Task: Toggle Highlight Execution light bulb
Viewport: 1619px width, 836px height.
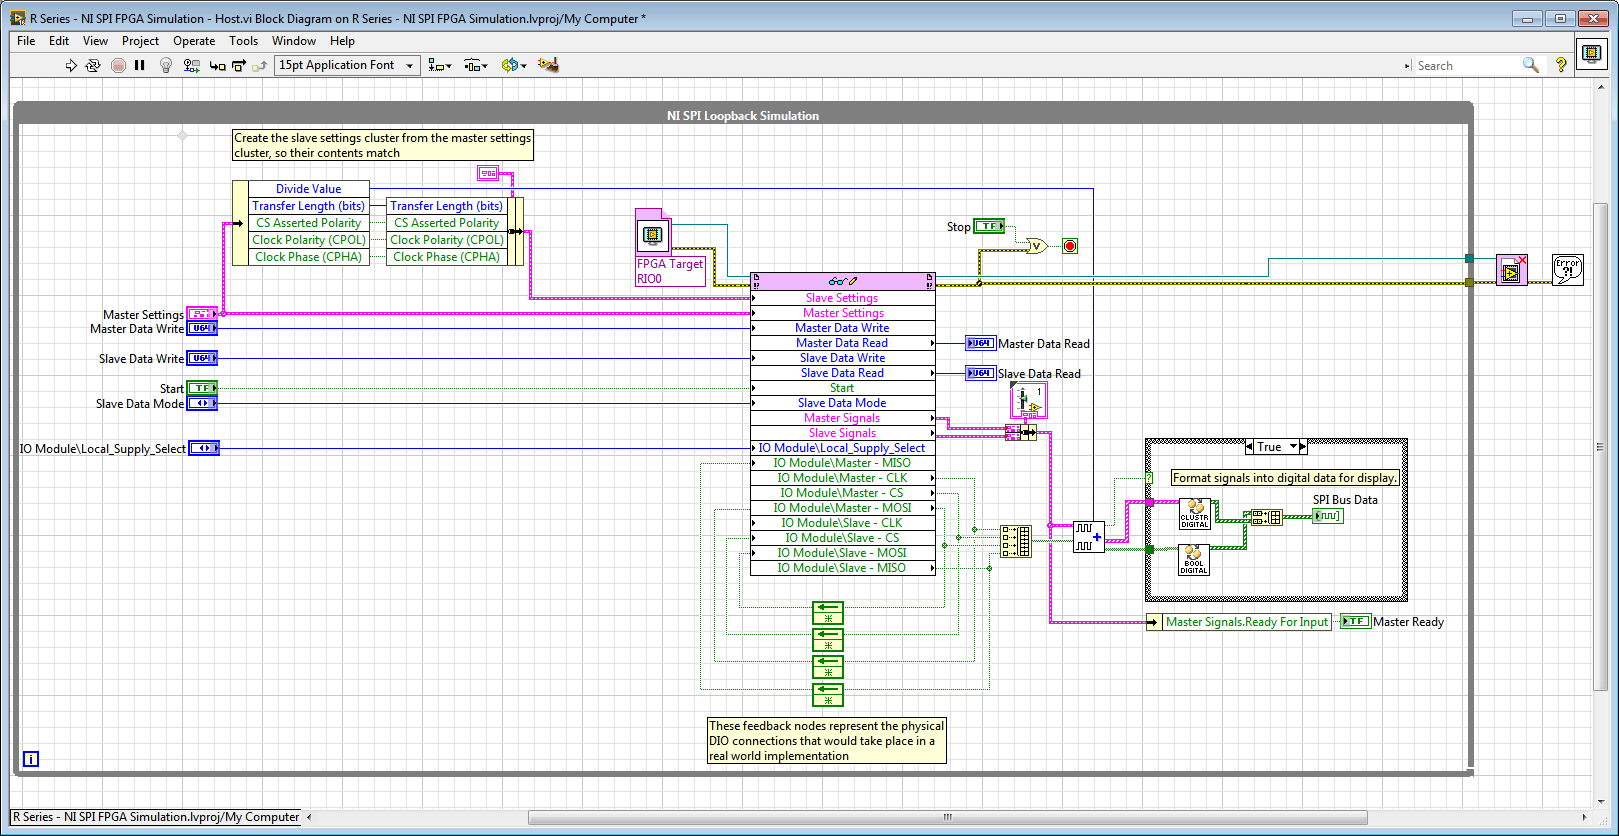Action: point(166,65)
